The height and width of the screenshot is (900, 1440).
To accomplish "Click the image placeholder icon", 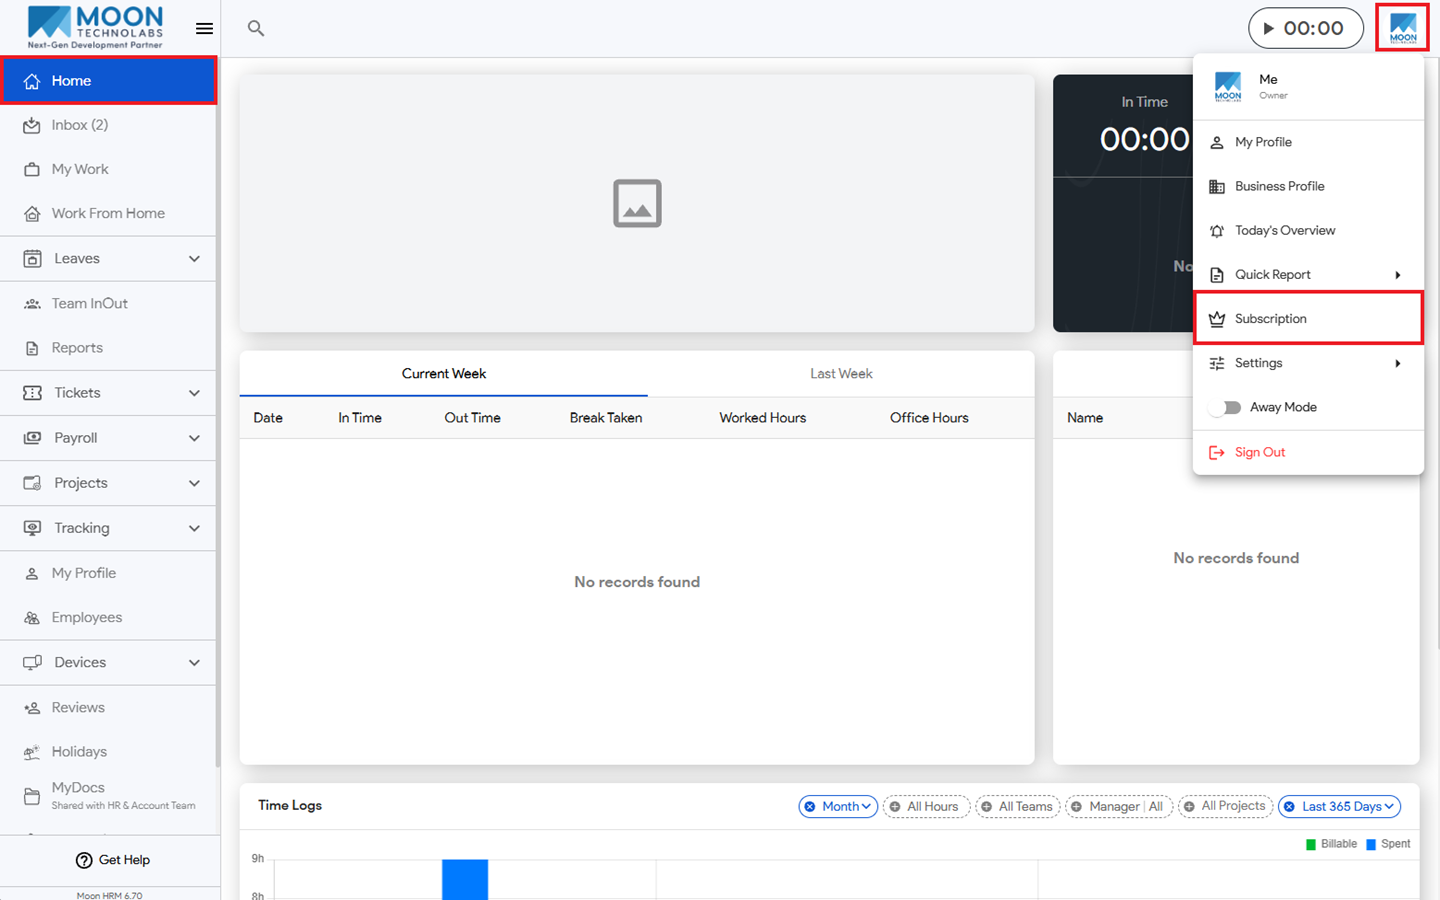I will click(x=637, y=203).
